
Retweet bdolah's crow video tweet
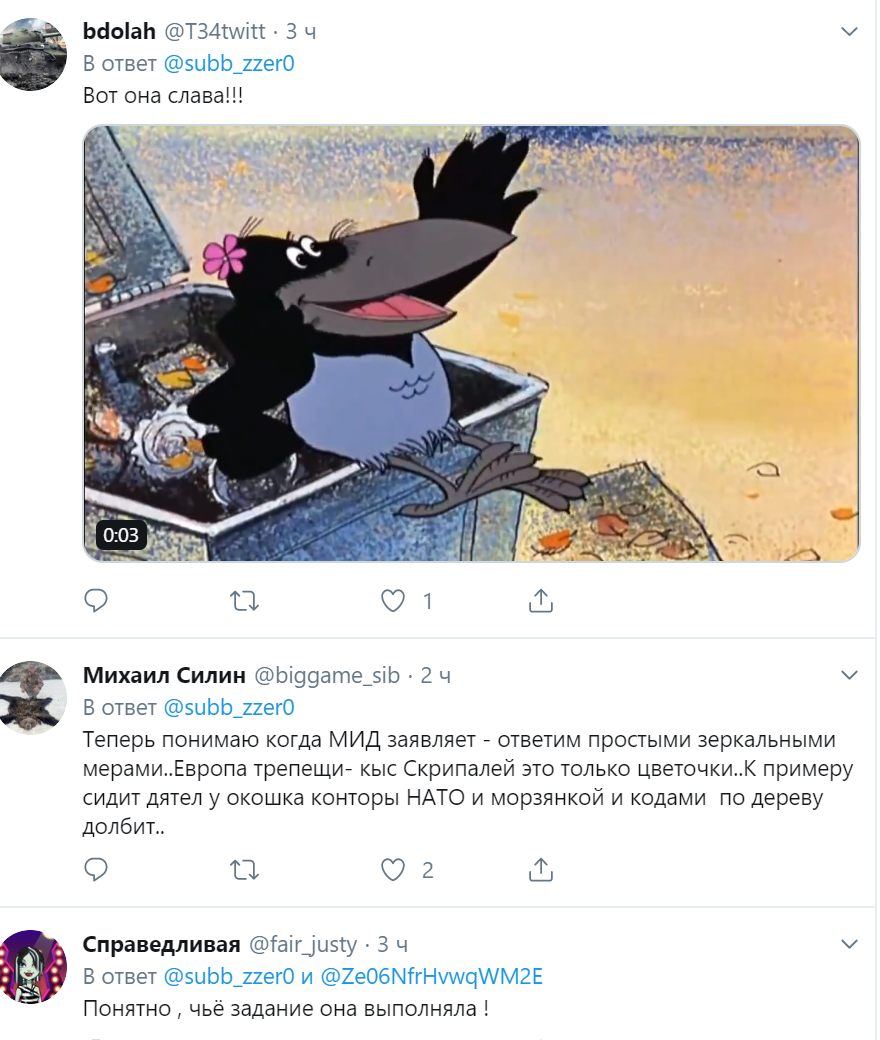pos(244,601)
